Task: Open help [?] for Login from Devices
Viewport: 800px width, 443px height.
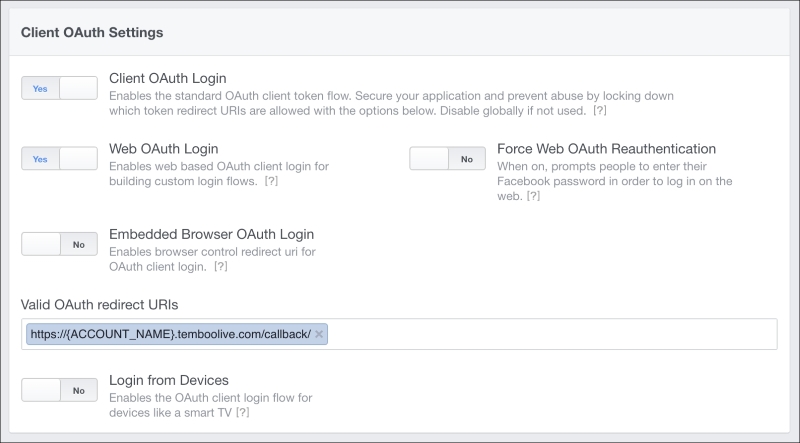Action: point(242,412)
